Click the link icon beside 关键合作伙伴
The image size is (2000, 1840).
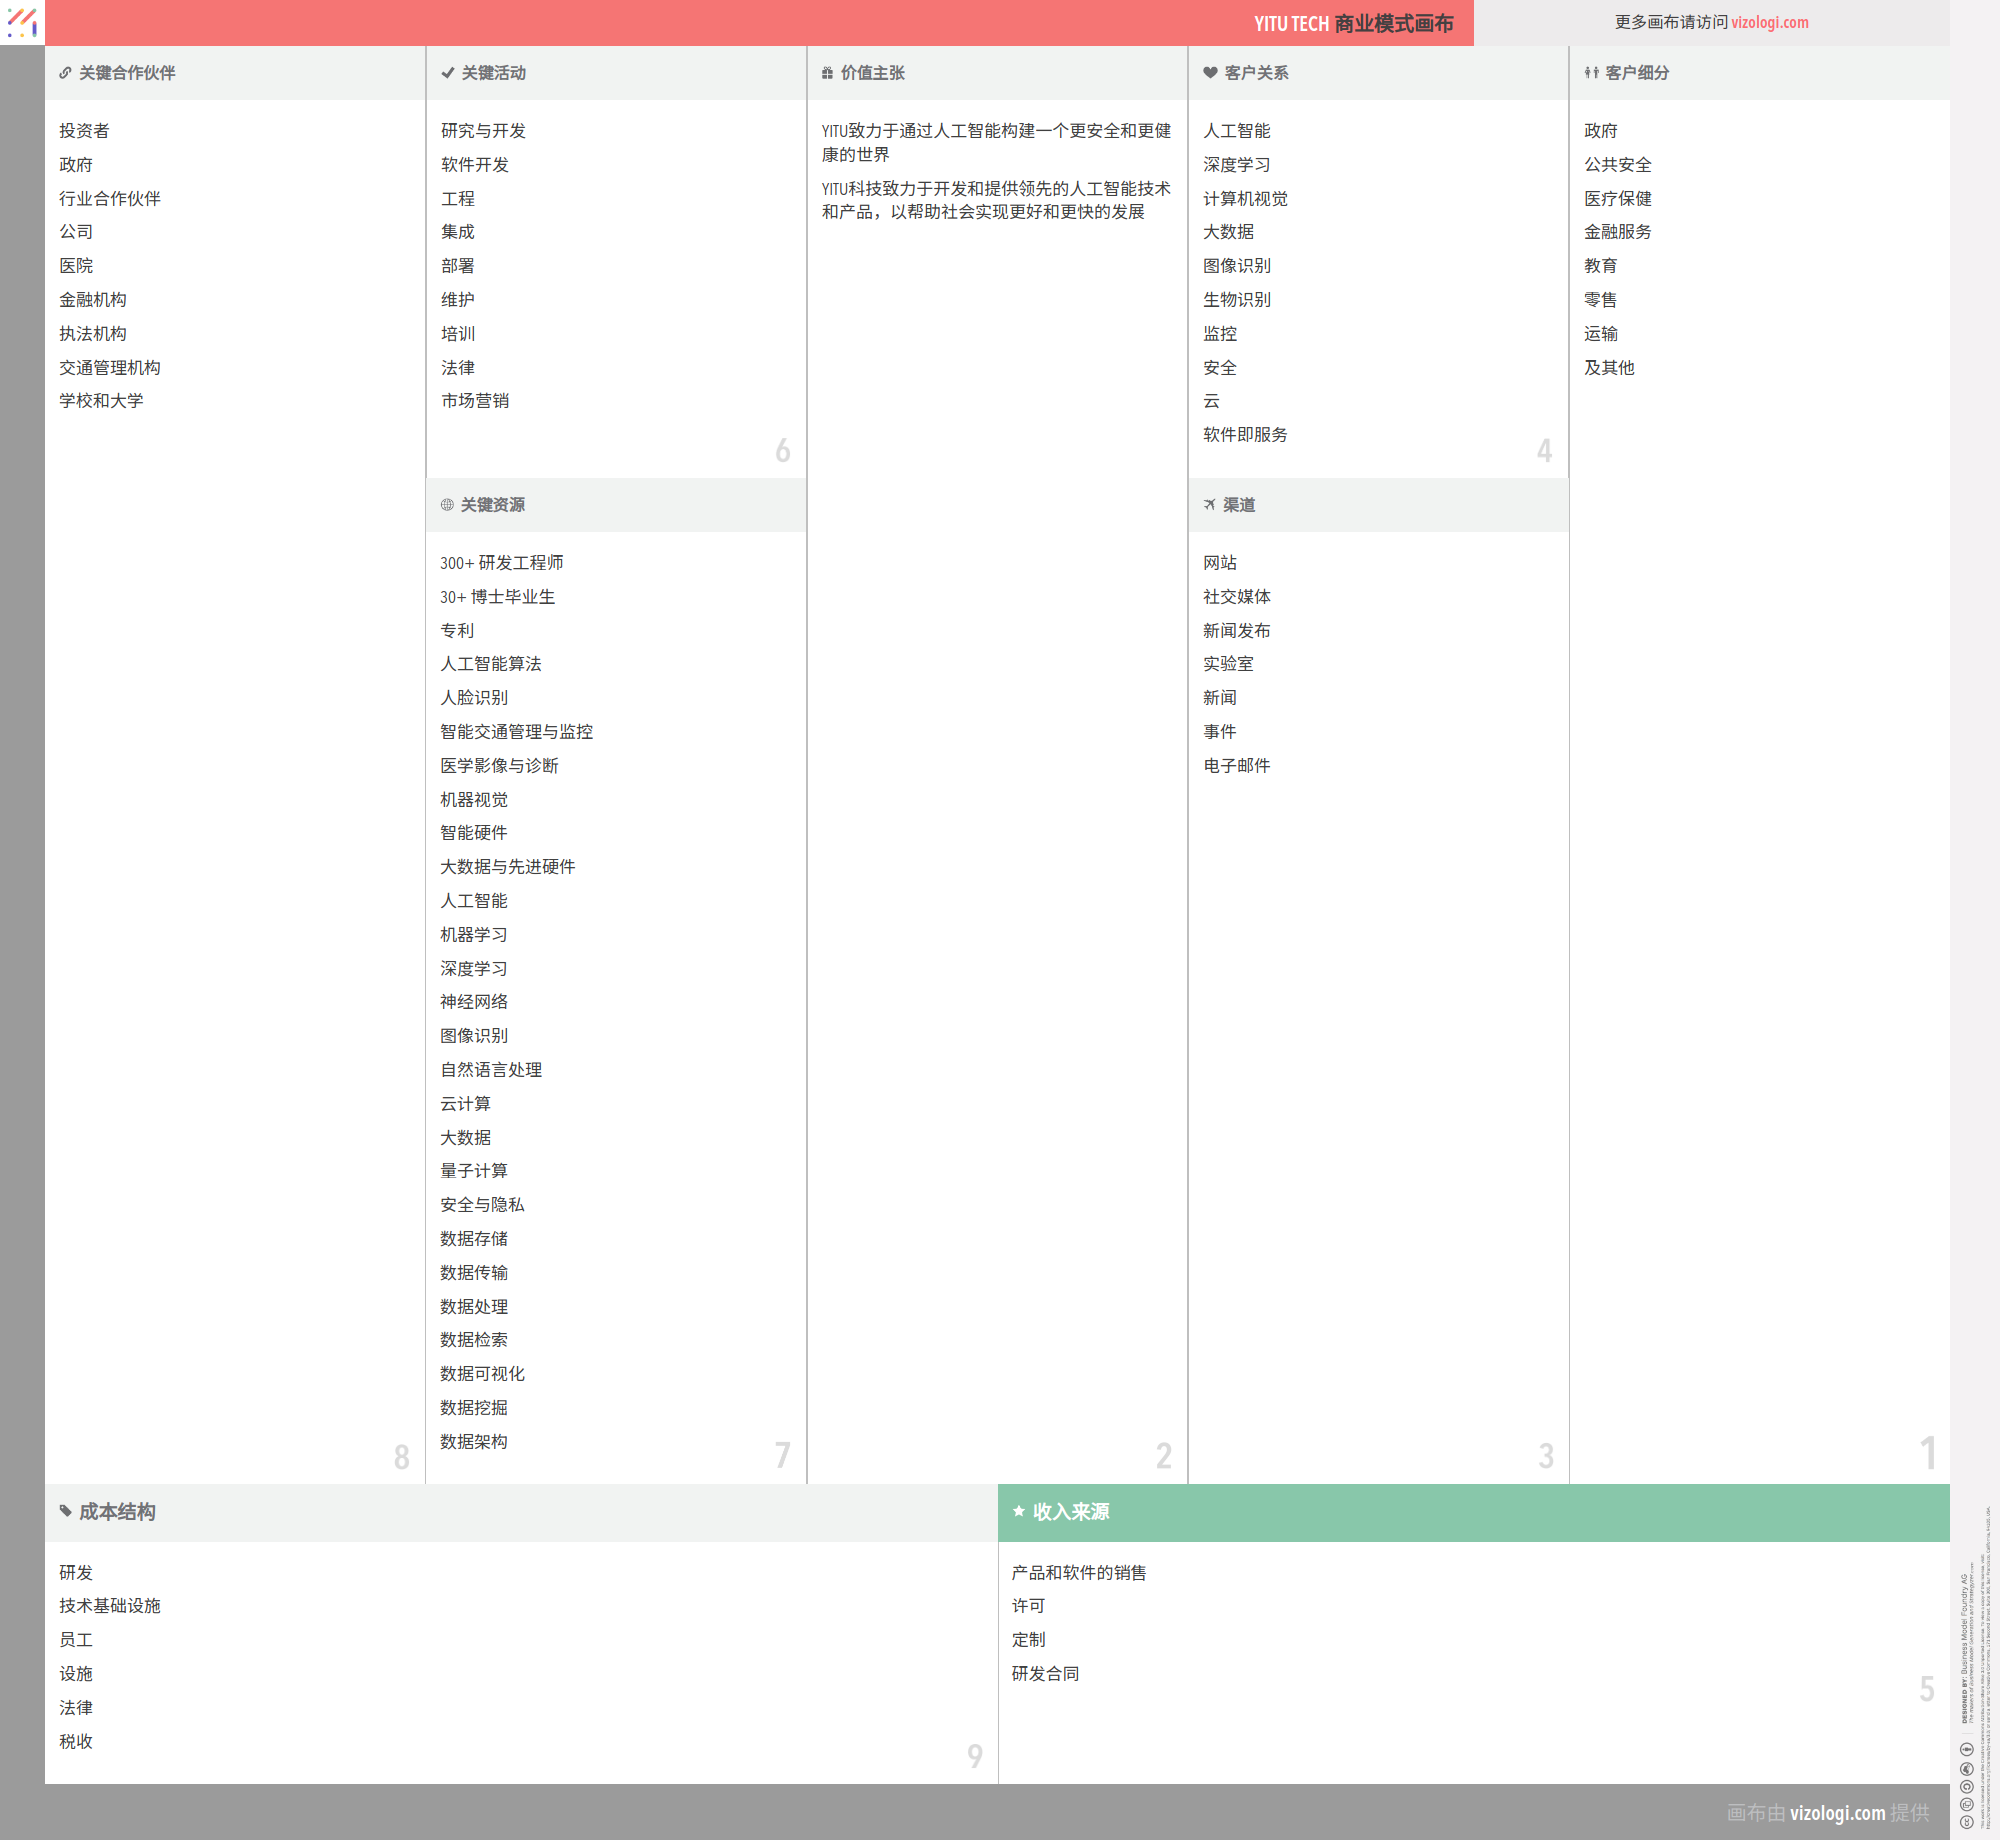tap(65, 73)
